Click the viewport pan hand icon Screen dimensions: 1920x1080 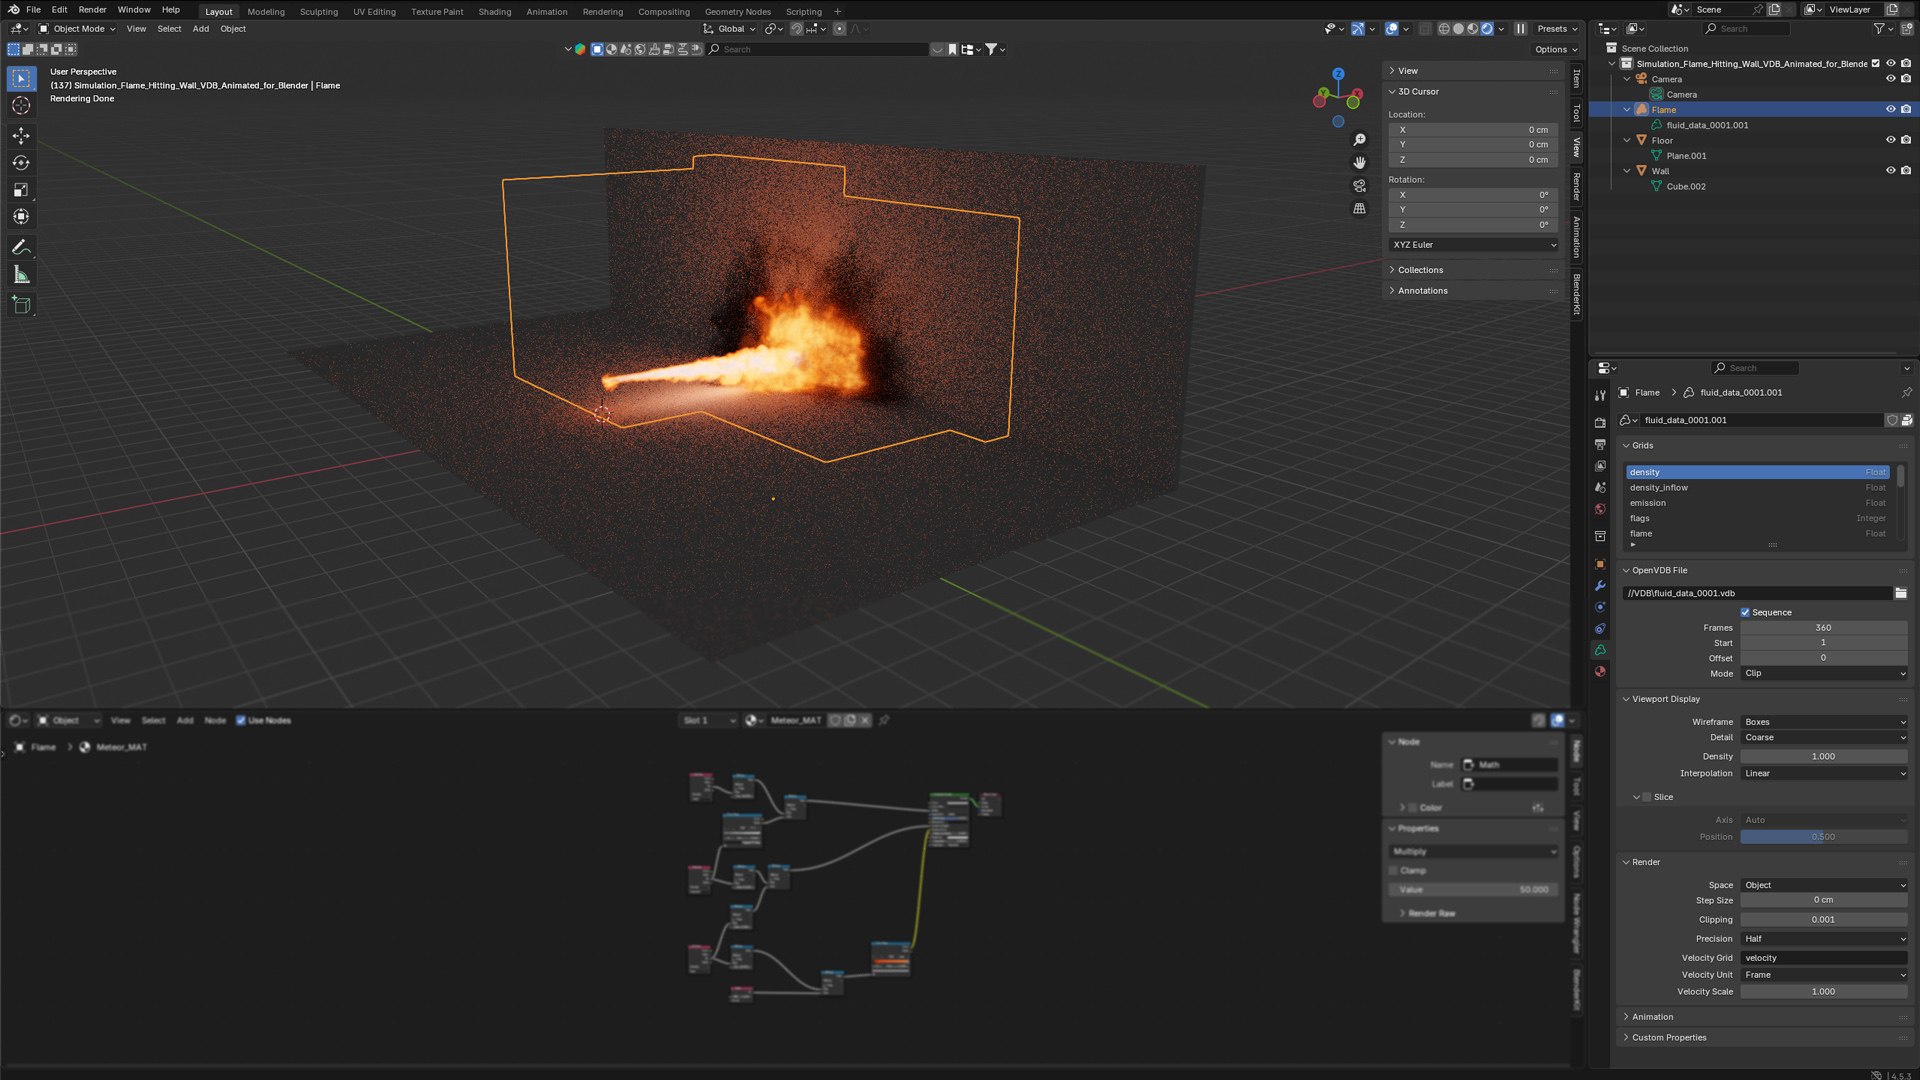coord(1359,162)
